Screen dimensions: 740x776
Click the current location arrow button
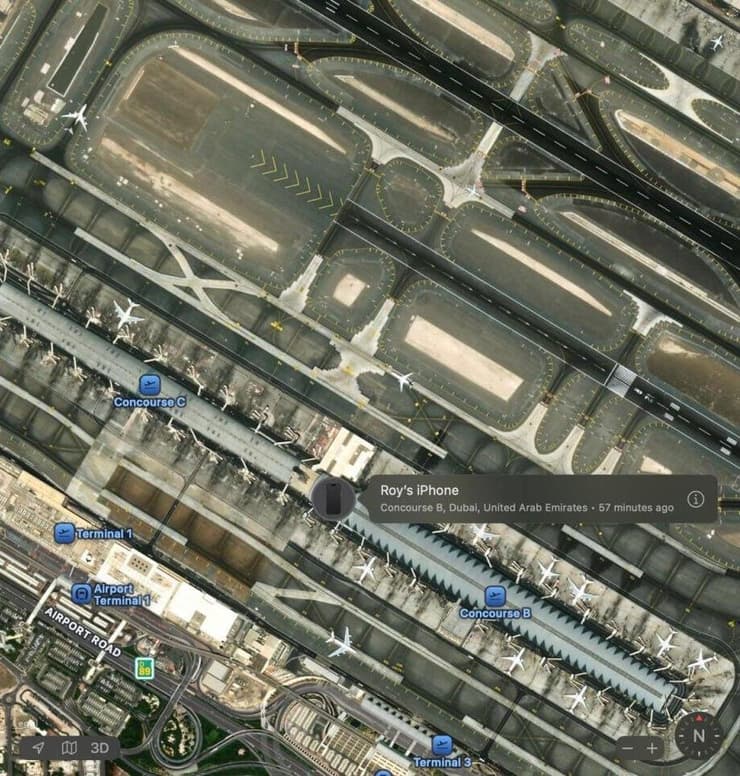[x=38, y=747]
